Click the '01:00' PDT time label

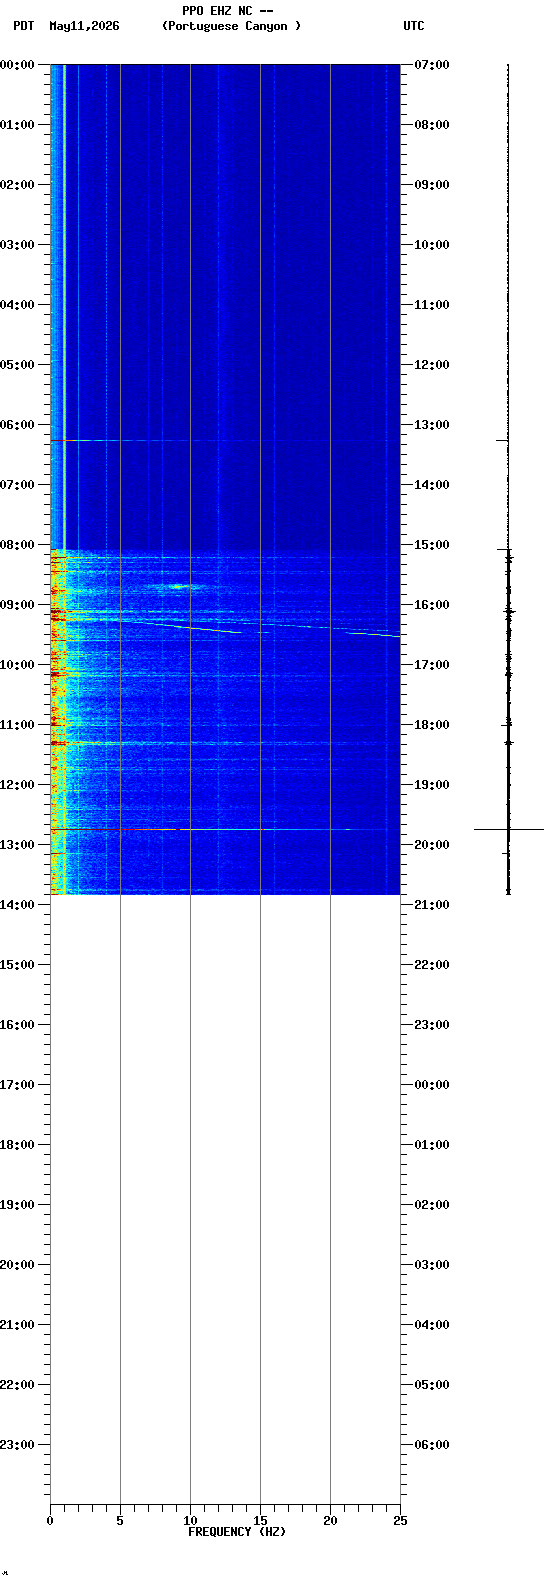(x=17, y=124)
